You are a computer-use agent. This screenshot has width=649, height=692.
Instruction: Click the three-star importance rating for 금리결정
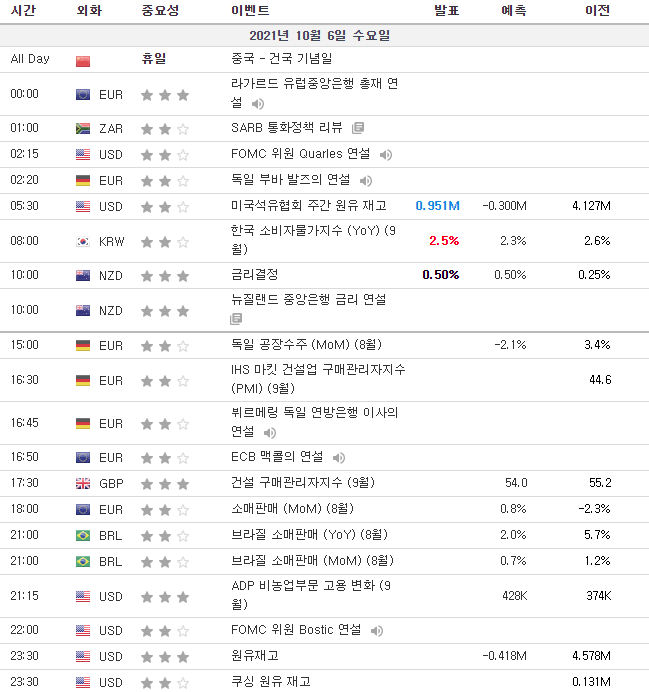[x=165, y=276]
